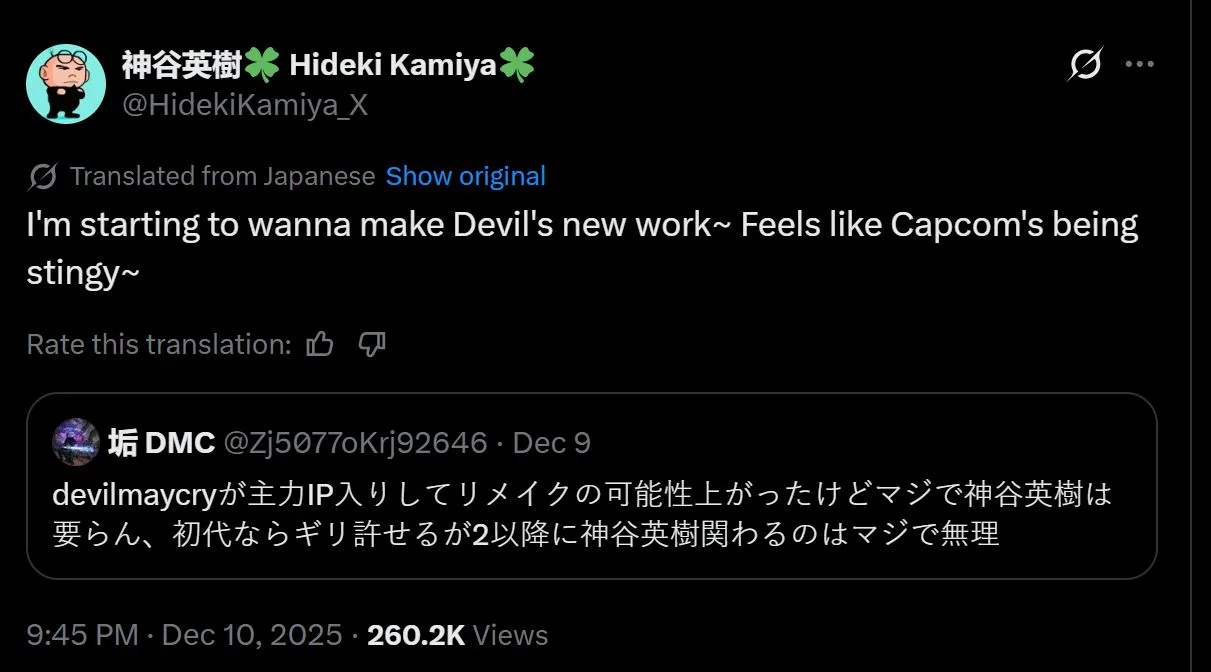Screen dimensions: 1211x672
Task: Click the Dec 10, 2025 post timestamp
Action: coord(180,634)
